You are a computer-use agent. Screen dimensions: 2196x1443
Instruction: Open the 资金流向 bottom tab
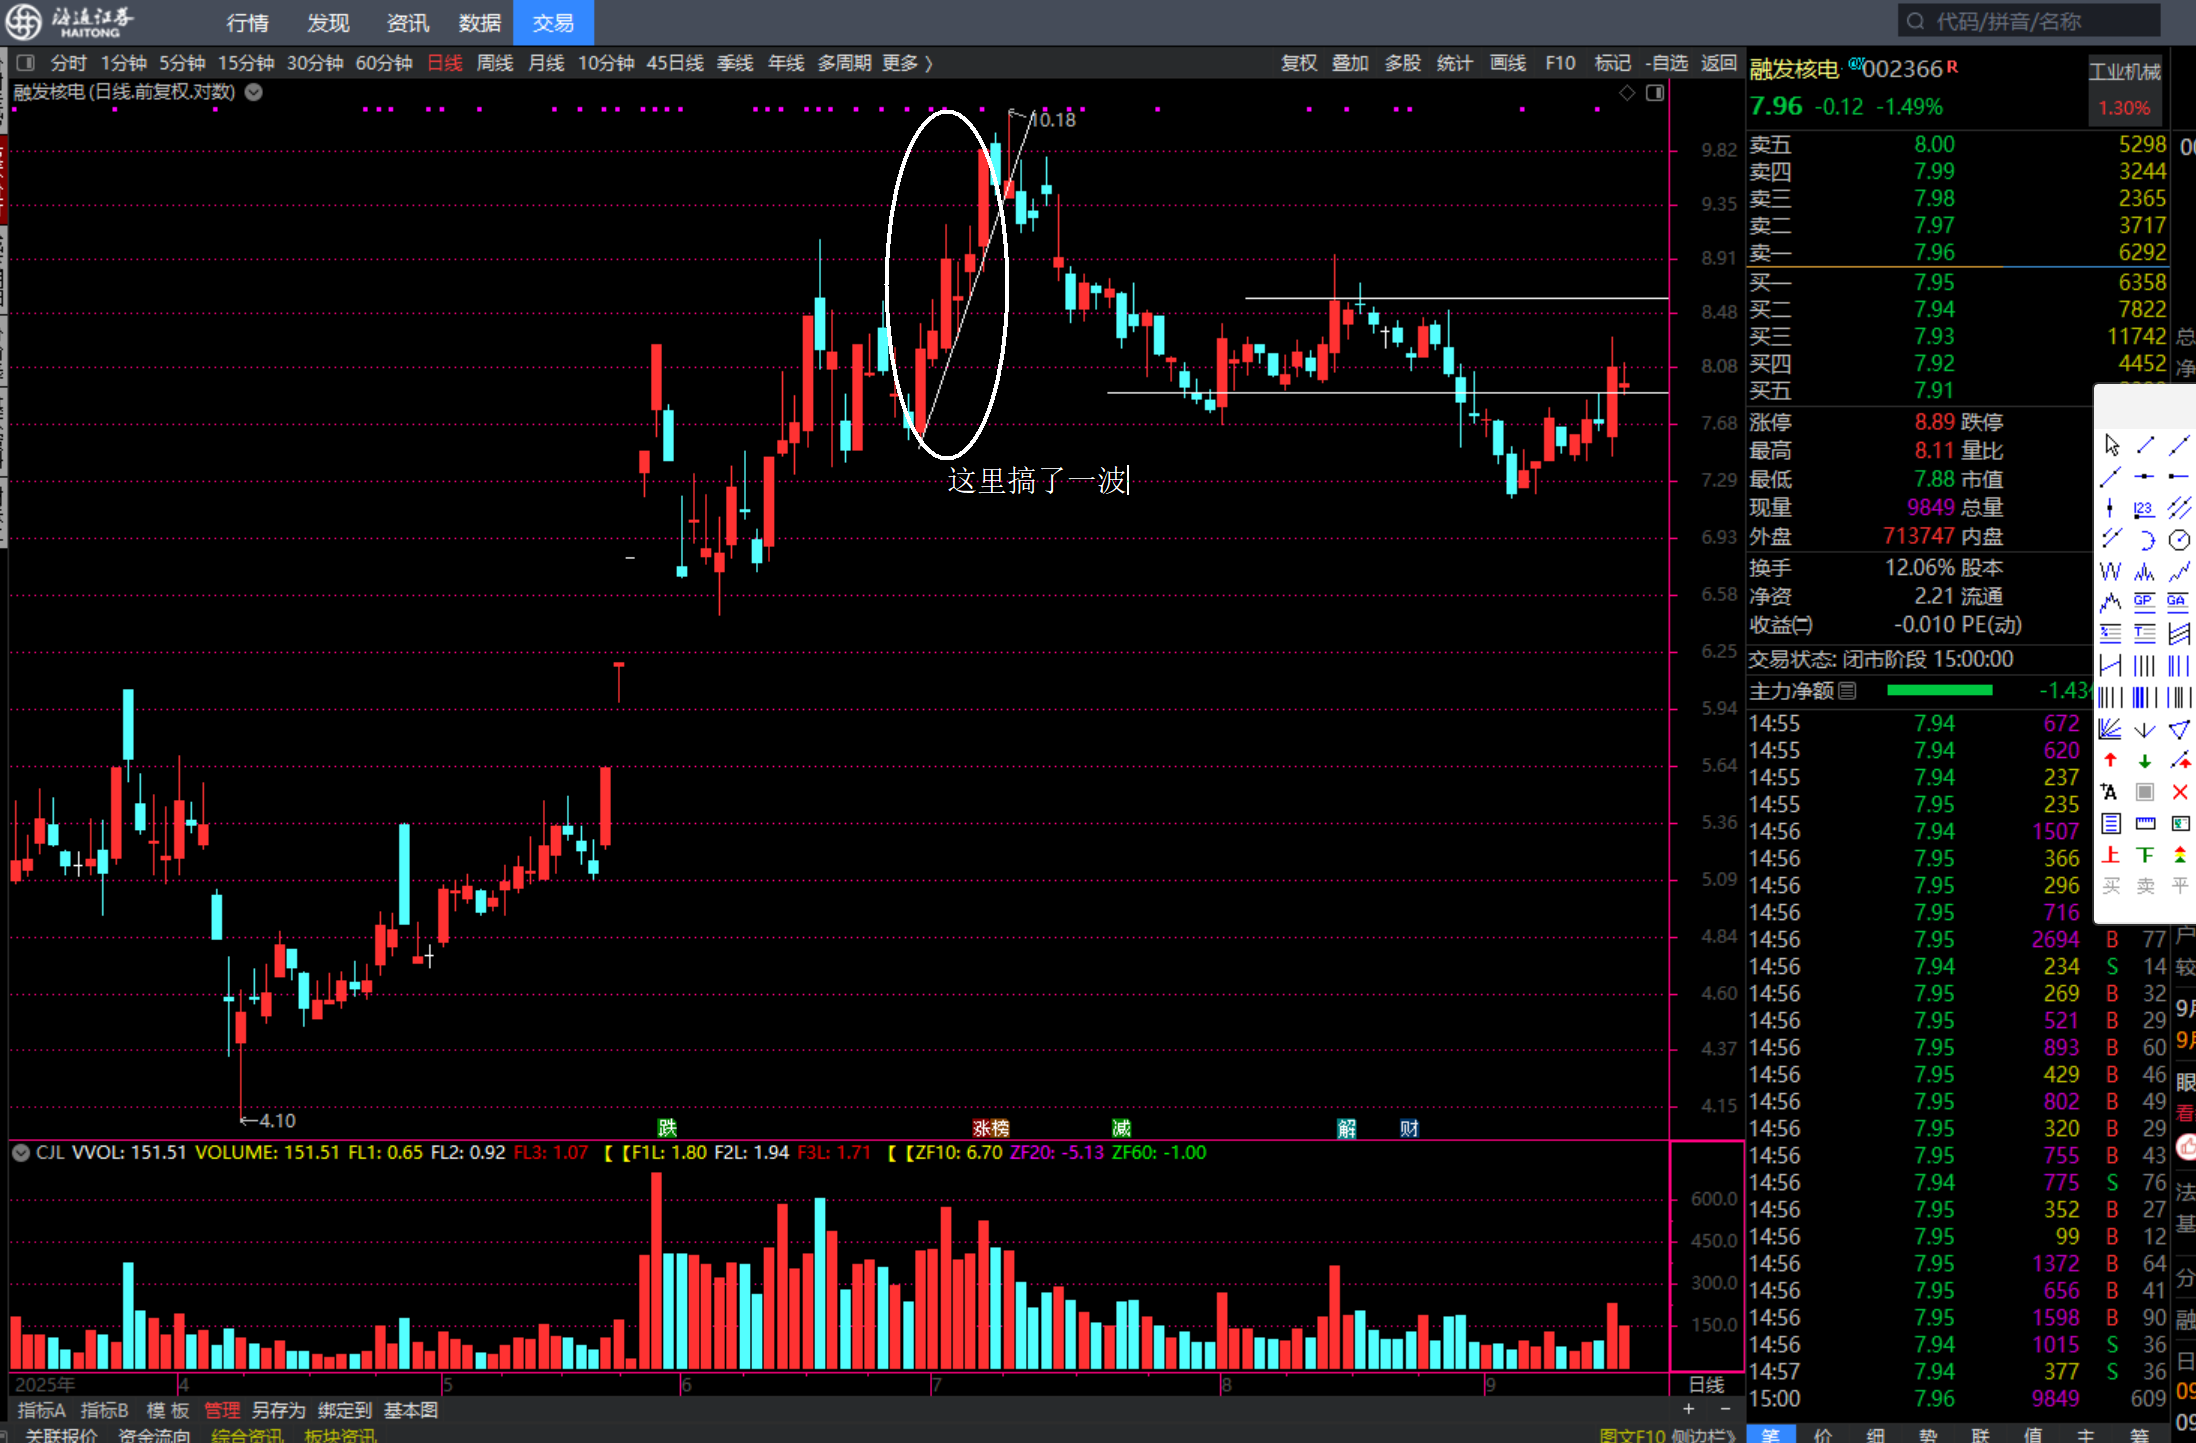click(x=154, y=1436)
